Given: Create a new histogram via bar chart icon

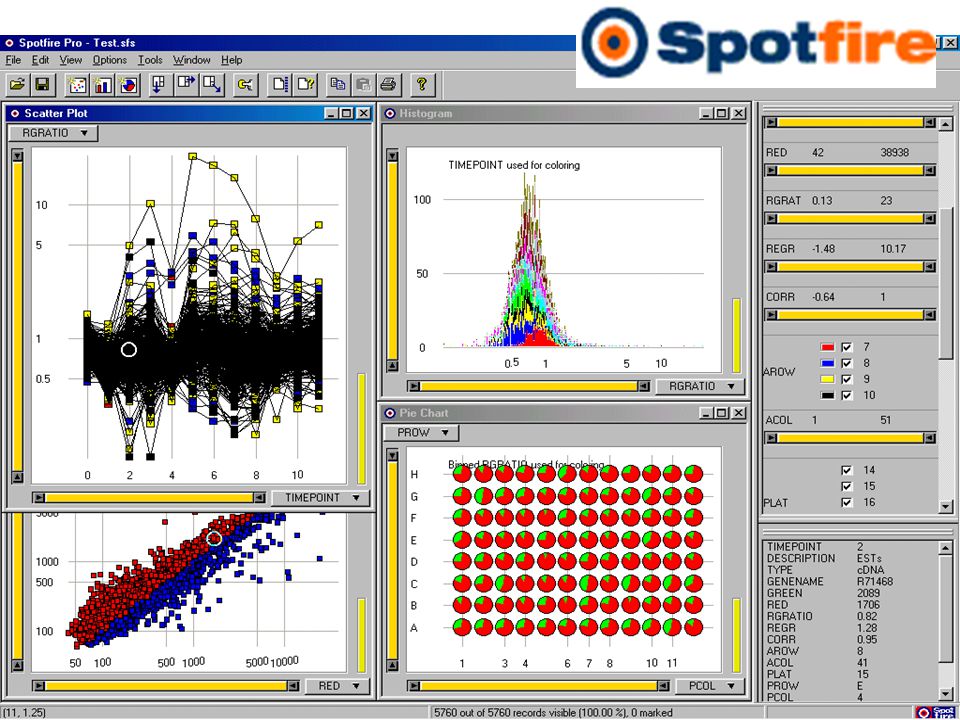Looking at the screenshot, I should pos(103,84).
